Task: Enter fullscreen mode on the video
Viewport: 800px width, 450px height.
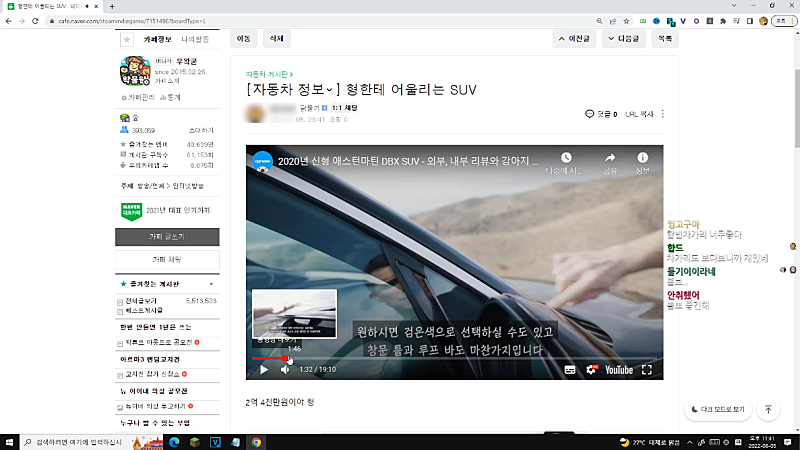Action: (x=647, y=369)
